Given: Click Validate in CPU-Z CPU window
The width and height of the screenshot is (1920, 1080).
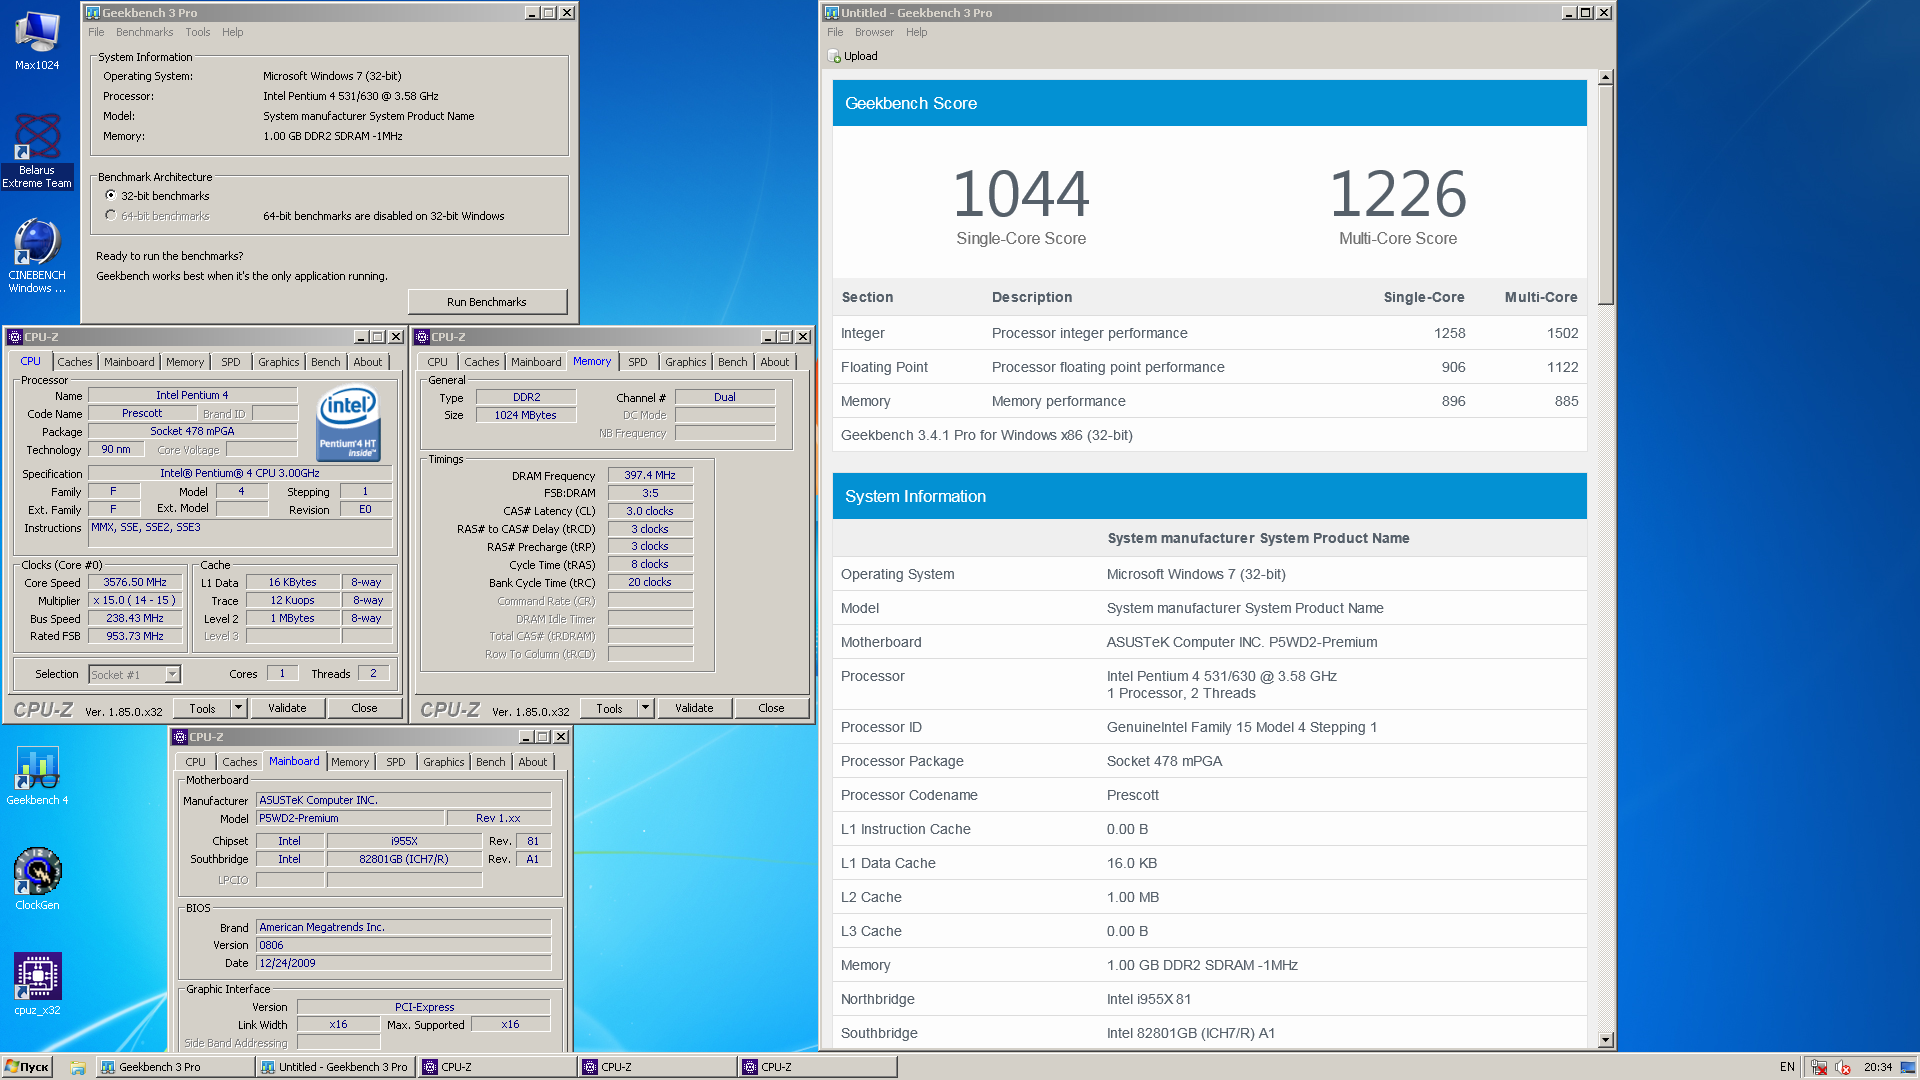Looking at the screenshot, I should coord(287,708).
